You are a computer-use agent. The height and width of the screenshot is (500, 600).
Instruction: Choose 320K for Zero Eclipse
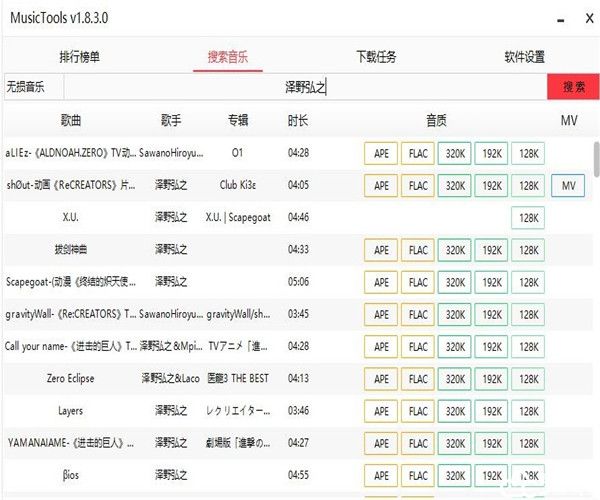pos(455,379)
